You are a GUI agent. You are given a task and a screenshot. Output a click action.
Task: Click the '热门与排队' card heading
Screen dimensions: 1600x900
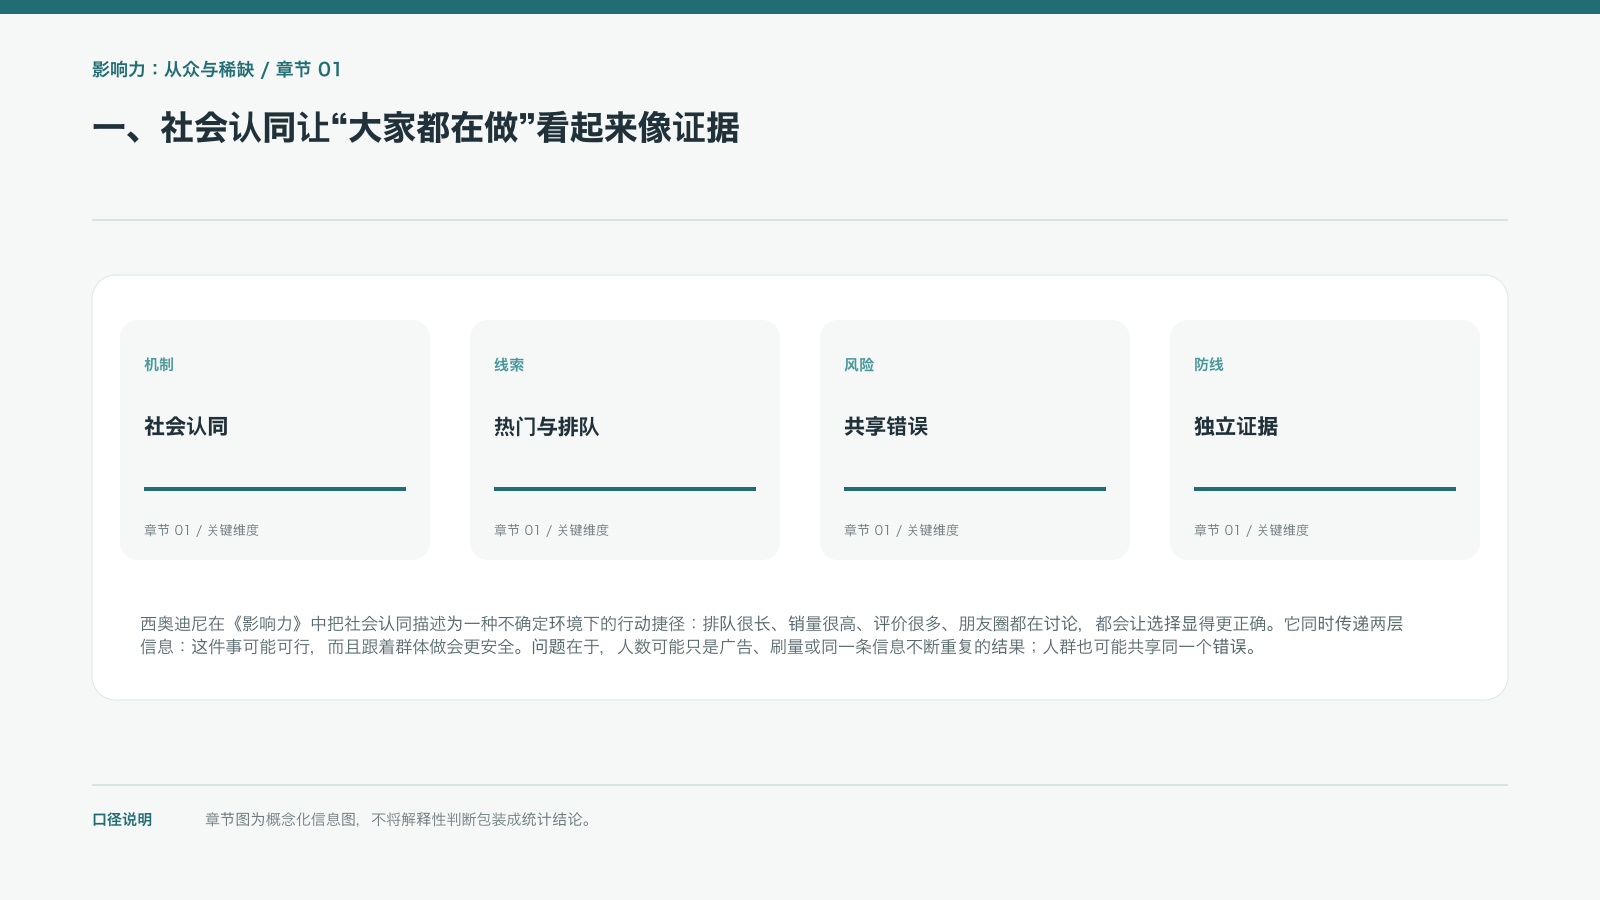[x=547, y=427]
